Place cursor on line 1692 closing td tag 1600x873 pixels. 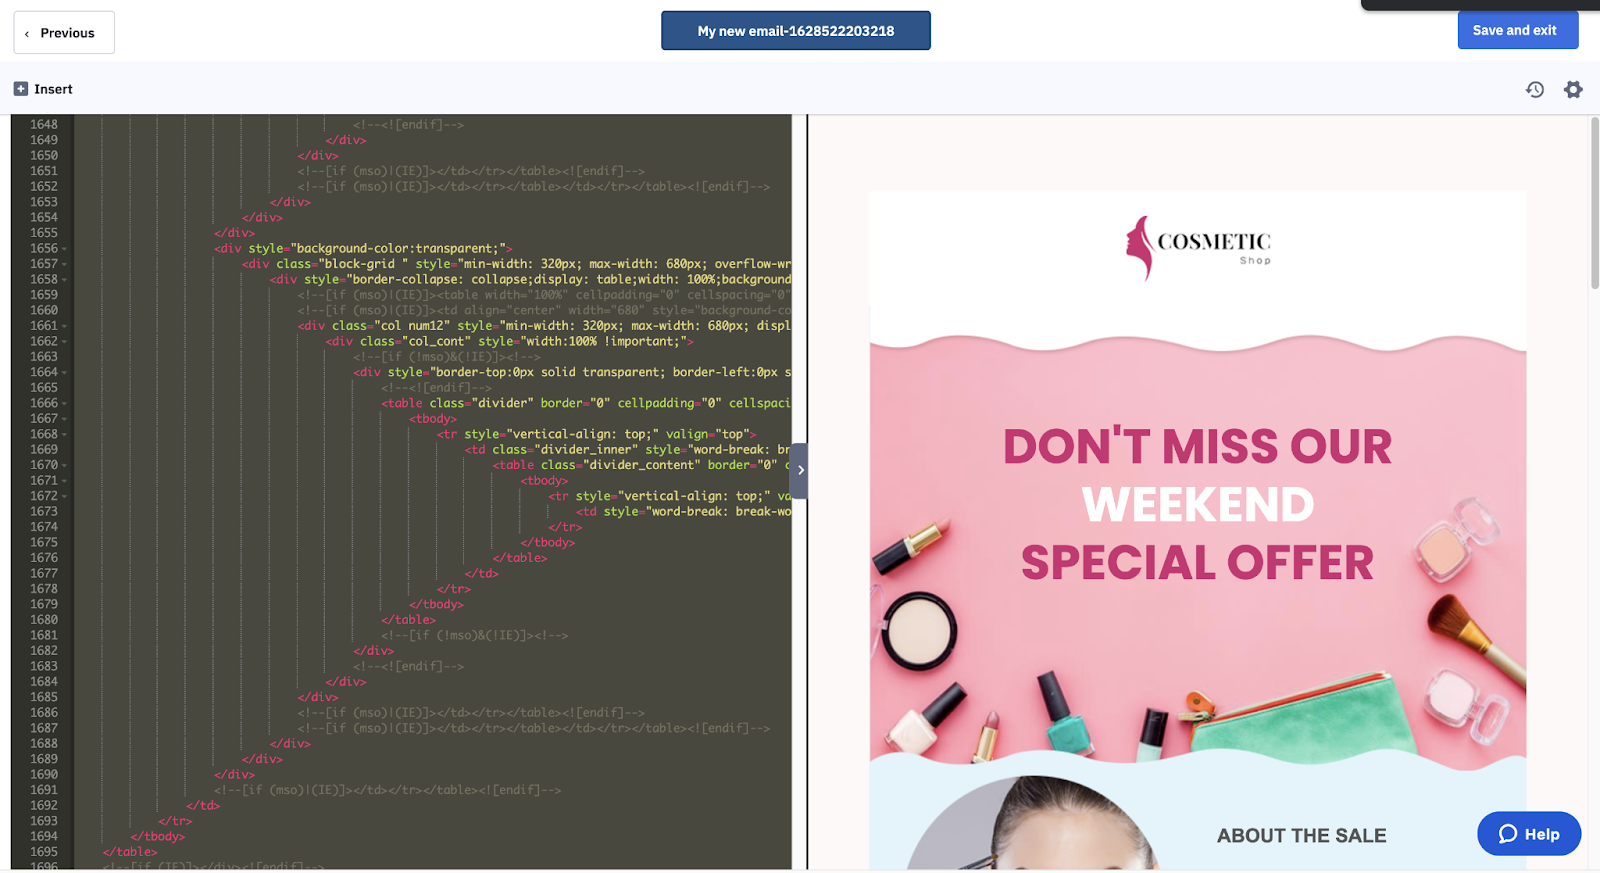click(203, 805)
